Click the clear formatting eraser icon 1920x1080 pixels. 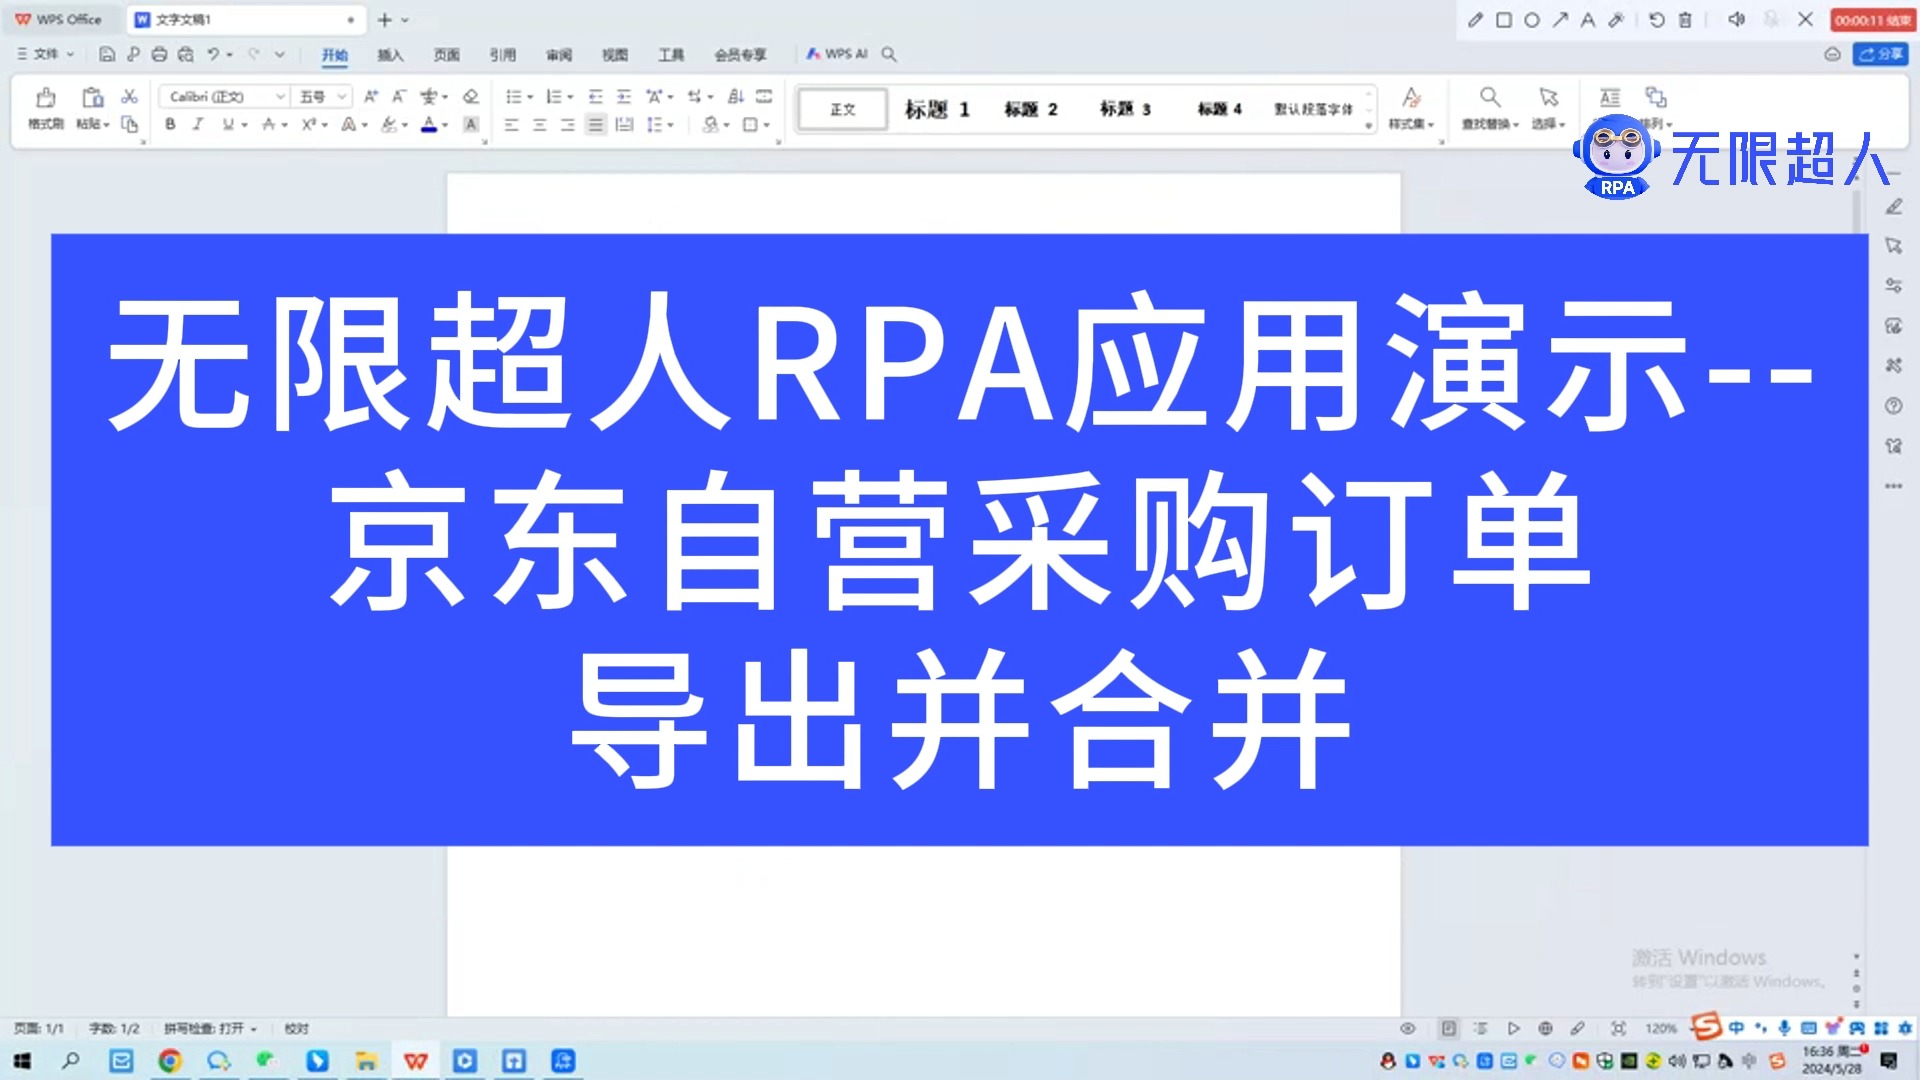pyautogui.click(x=471, y=96)
